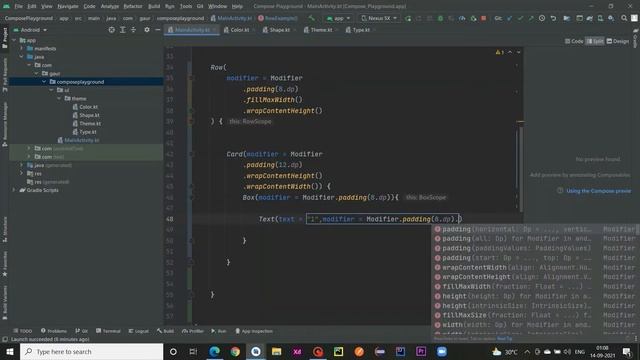The width and height of the screenshot is (640, 360).
Task: Switch to the Color.kt editor tab
Action: click(239, 30)
